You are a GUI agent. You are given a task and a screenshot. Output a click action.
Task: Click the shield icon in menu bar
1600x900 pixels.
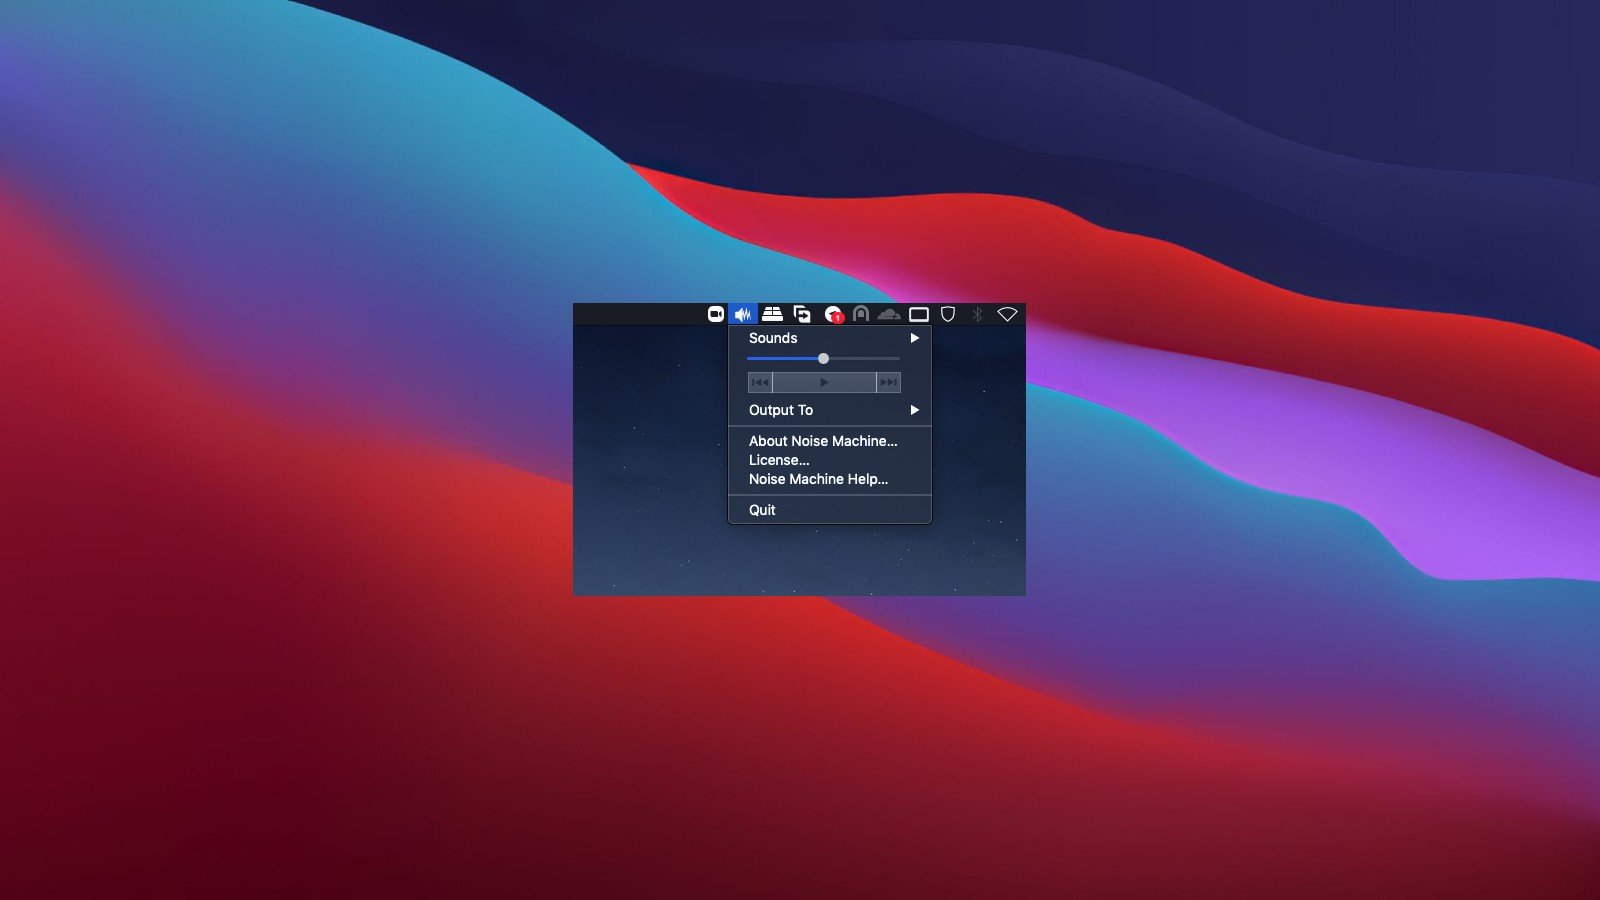click(x=948, y=314)
